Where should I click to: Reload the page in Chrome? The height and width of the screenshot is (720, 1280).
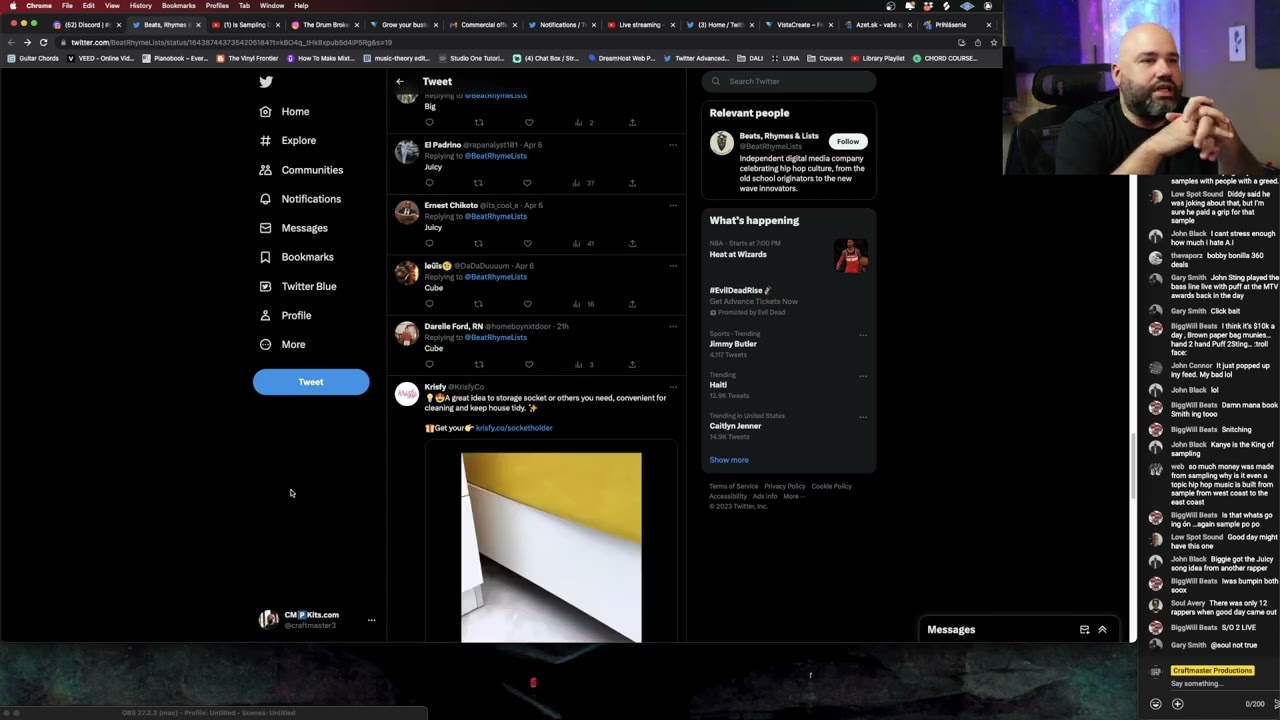click(x=43, y=42)
